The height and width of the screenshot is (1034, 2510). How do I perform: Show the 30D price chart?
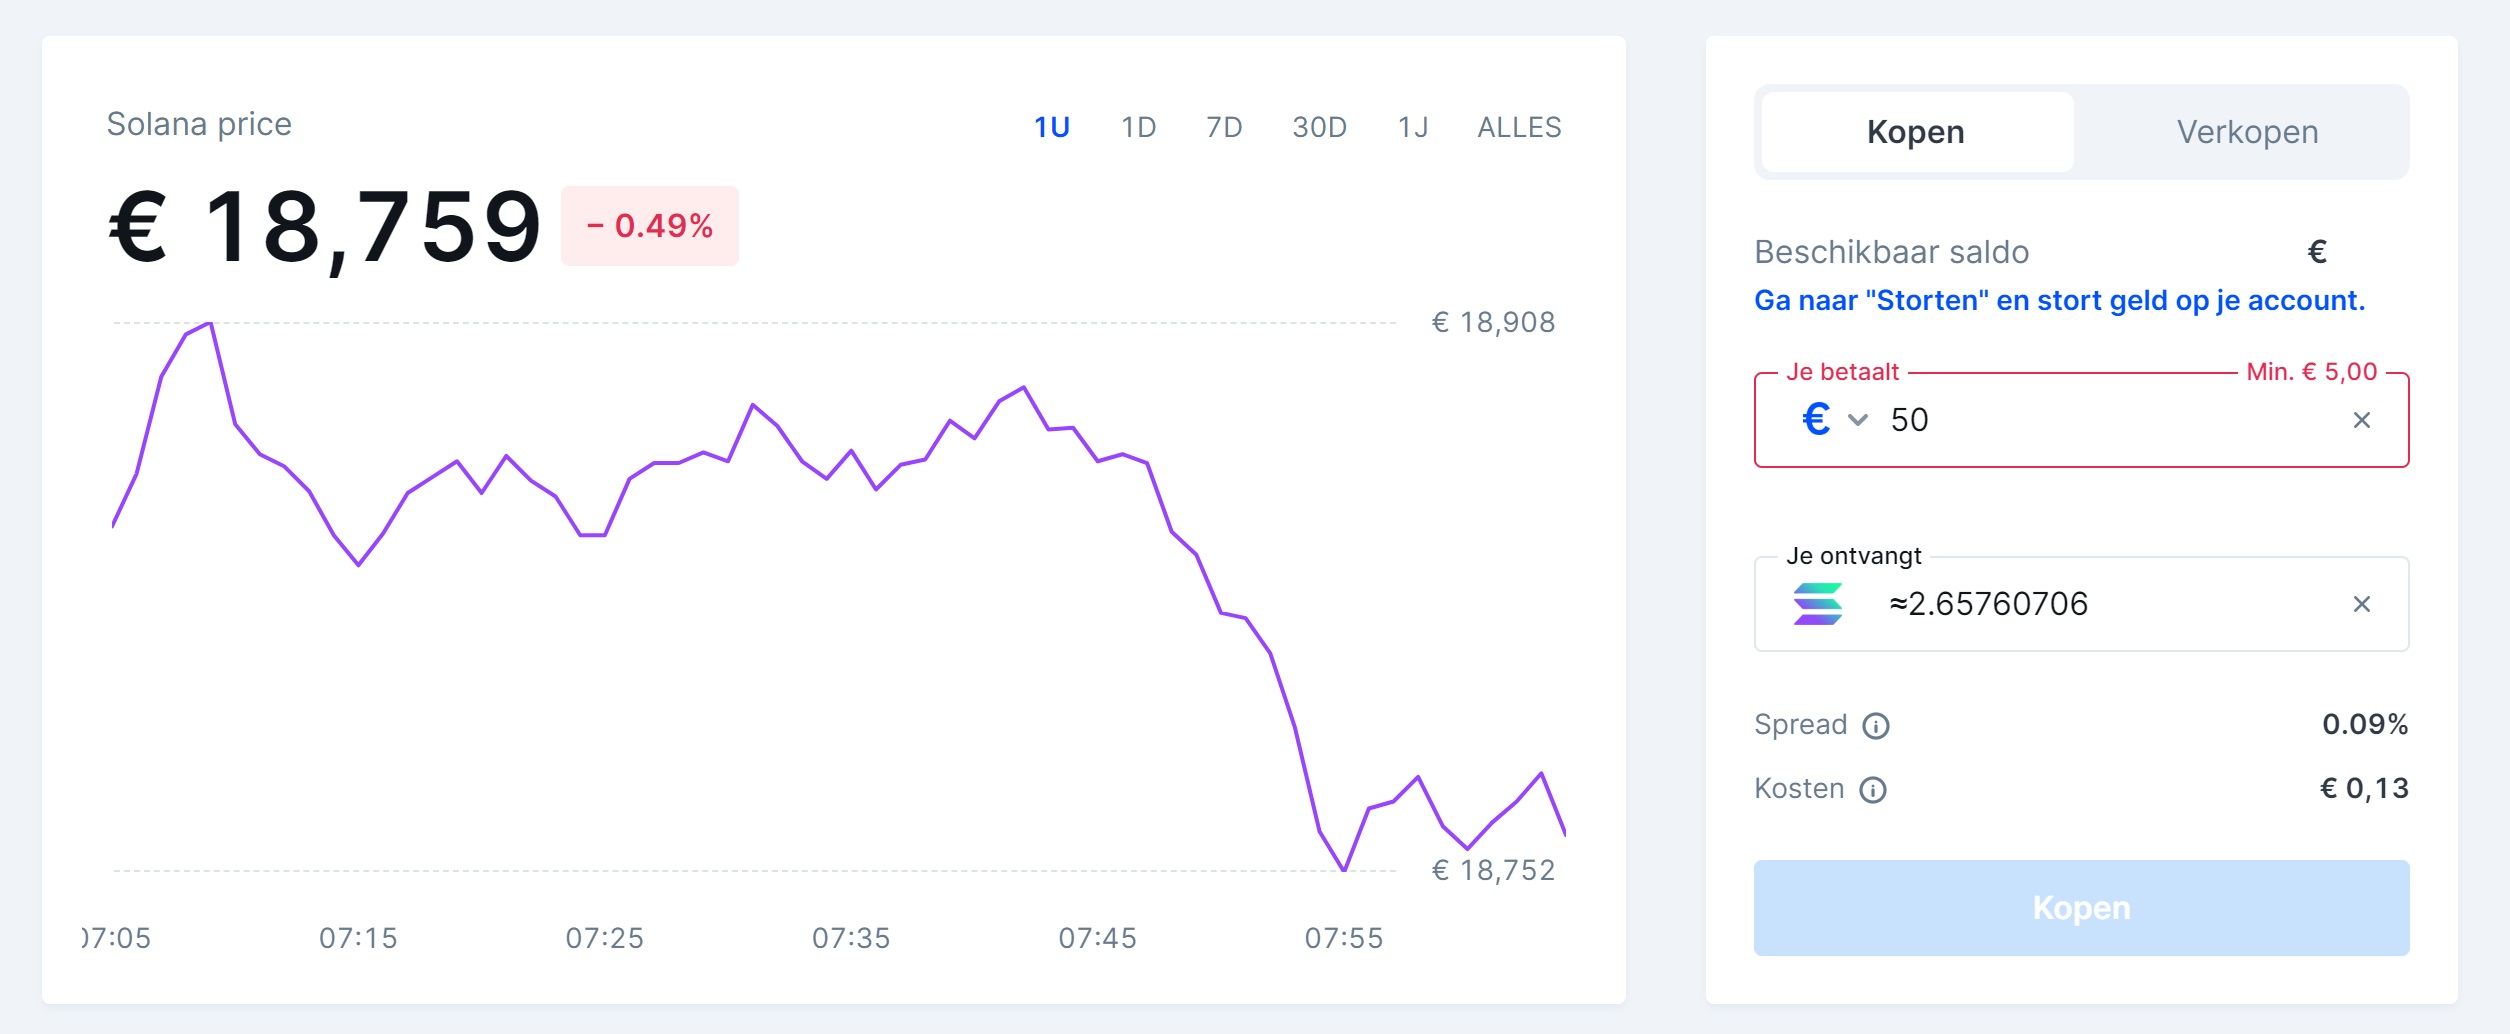1320,127
